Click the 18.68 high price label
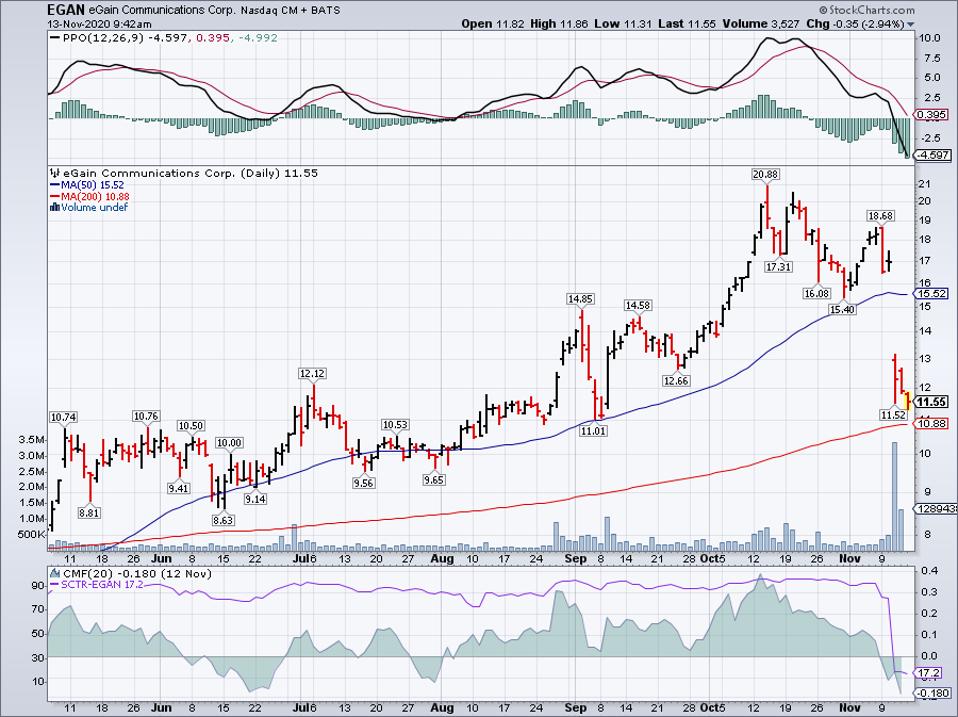 pyautogui.click(x=880, y=216)
